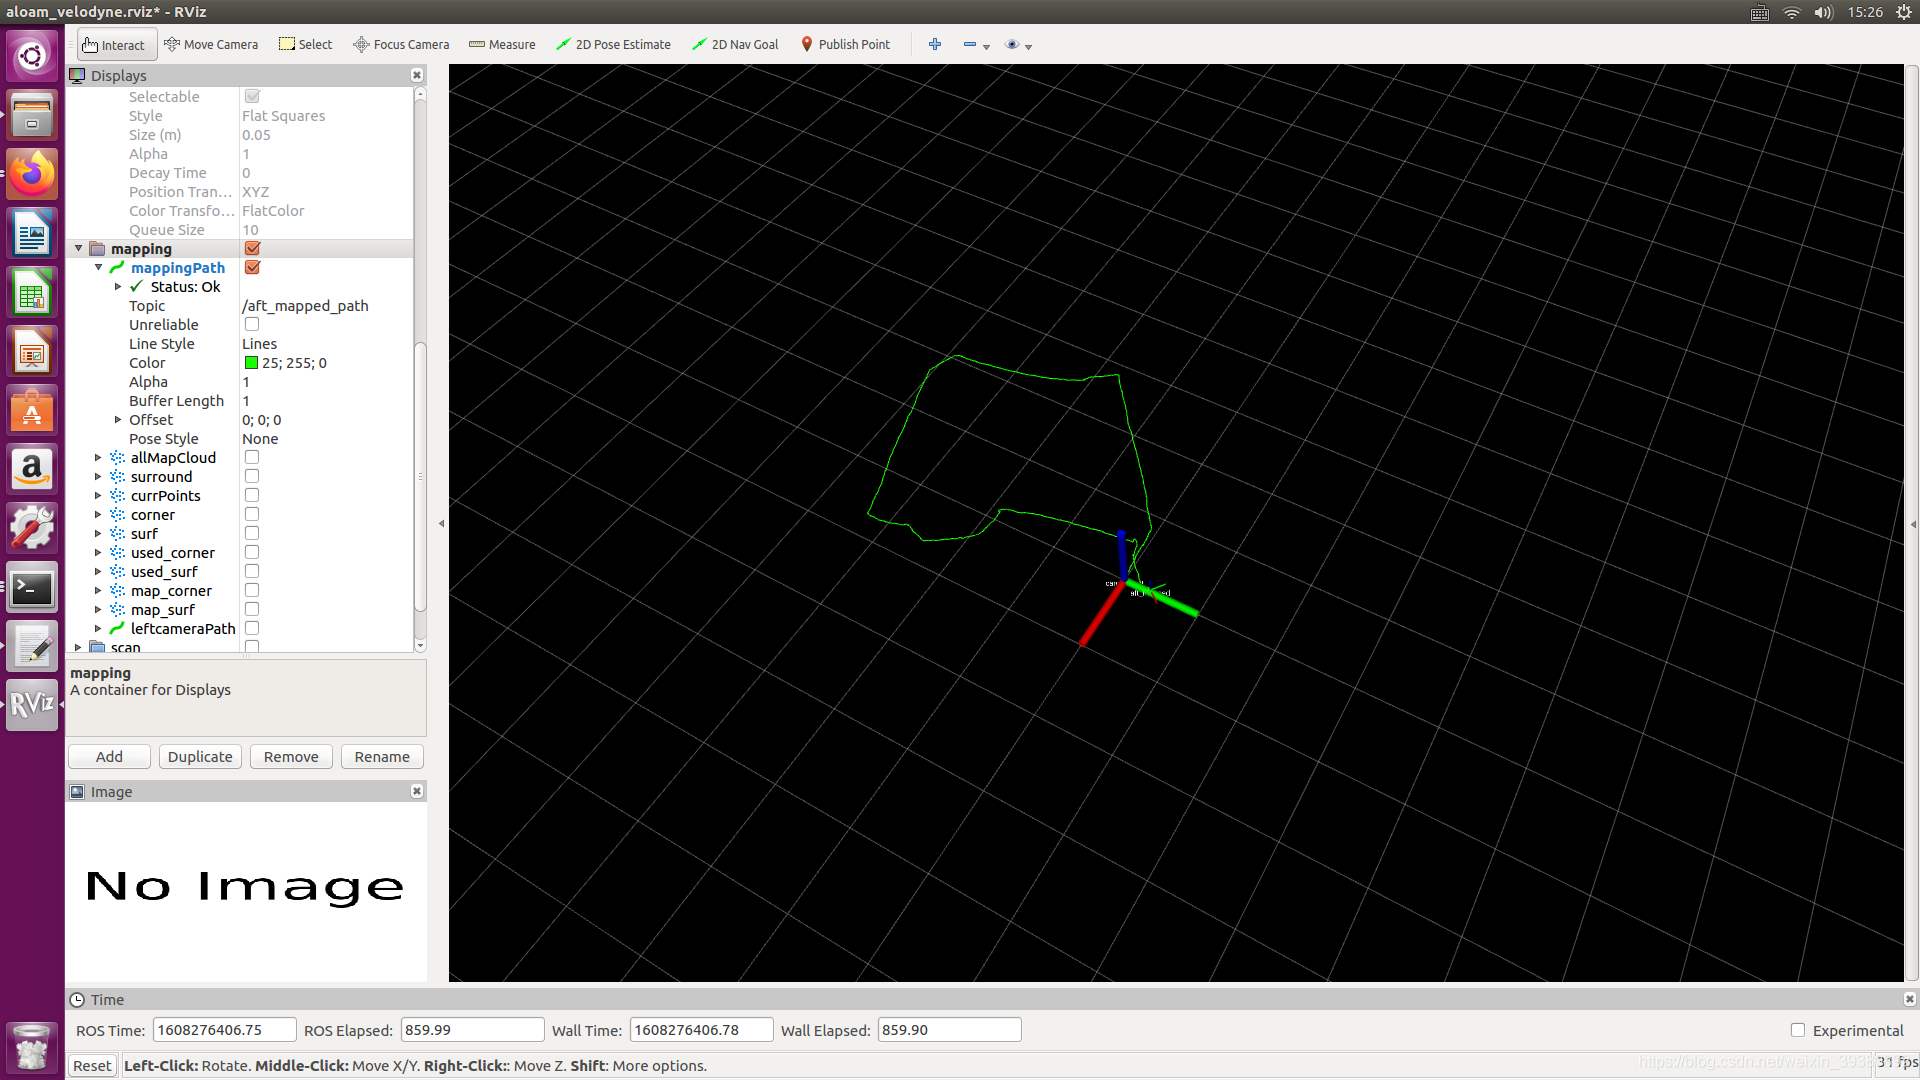Choose the Focus Camera tool
Image resolution: width=1920 pixels, height=1080 pixels.
(401, 45)
